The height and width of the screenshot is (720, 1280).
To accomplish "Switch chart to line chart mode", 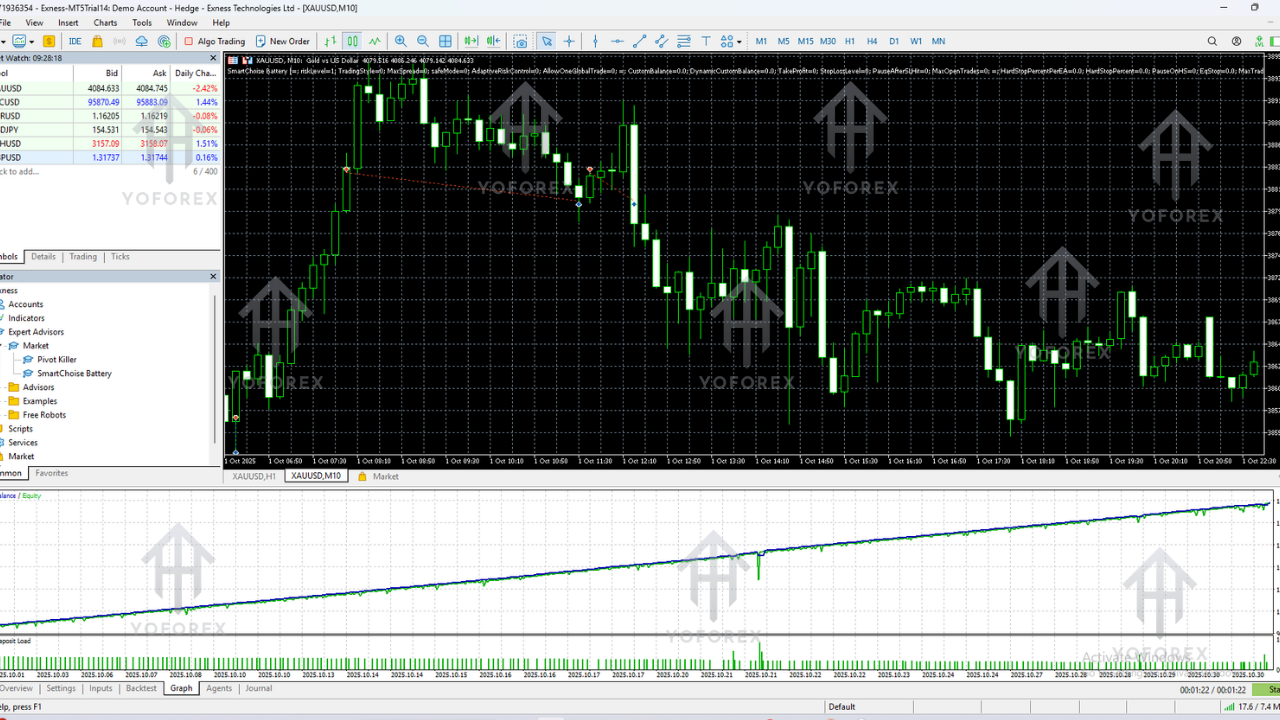I will (x=374, y=41).
